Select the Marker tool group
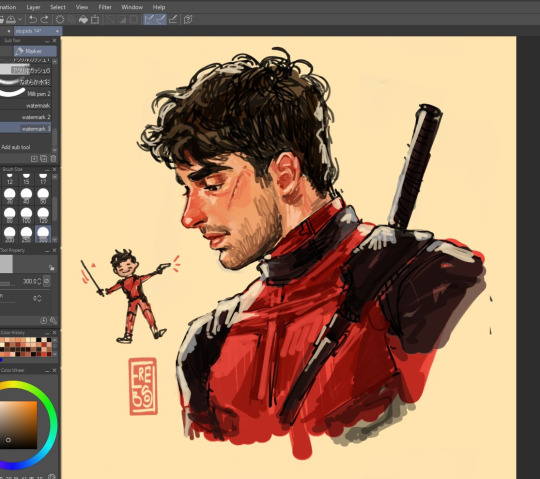540x479 pixels. pyautogui.click(x=35, y=51)
